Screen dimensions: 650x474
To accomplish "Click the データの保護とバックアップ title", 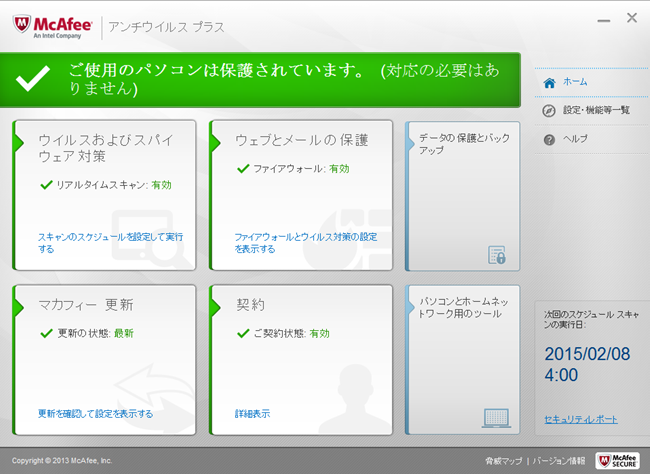I will [x=464, y=143].
